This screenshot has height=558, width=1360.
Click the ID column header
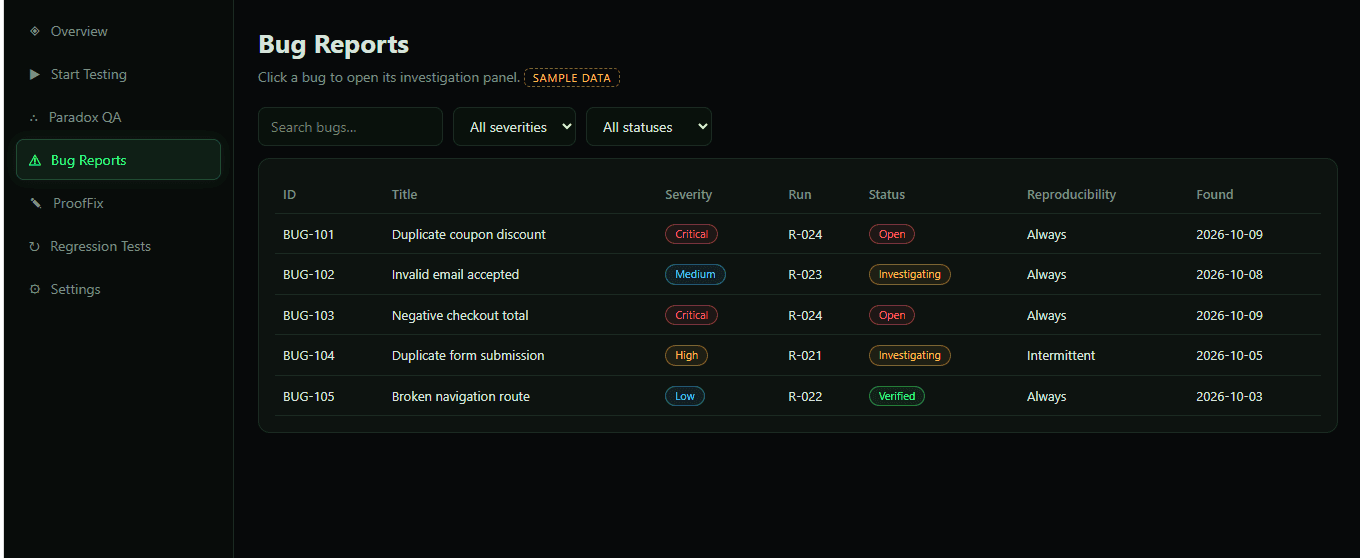tap(289, 195)
